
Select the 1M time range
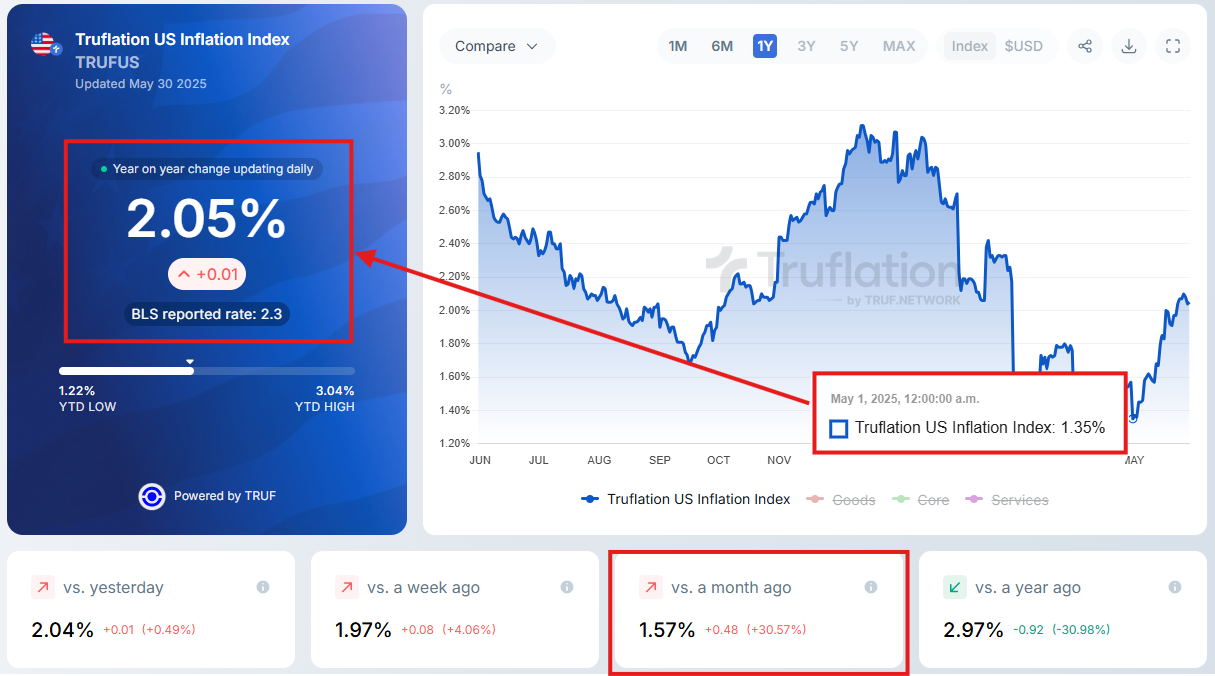(678, 46)
